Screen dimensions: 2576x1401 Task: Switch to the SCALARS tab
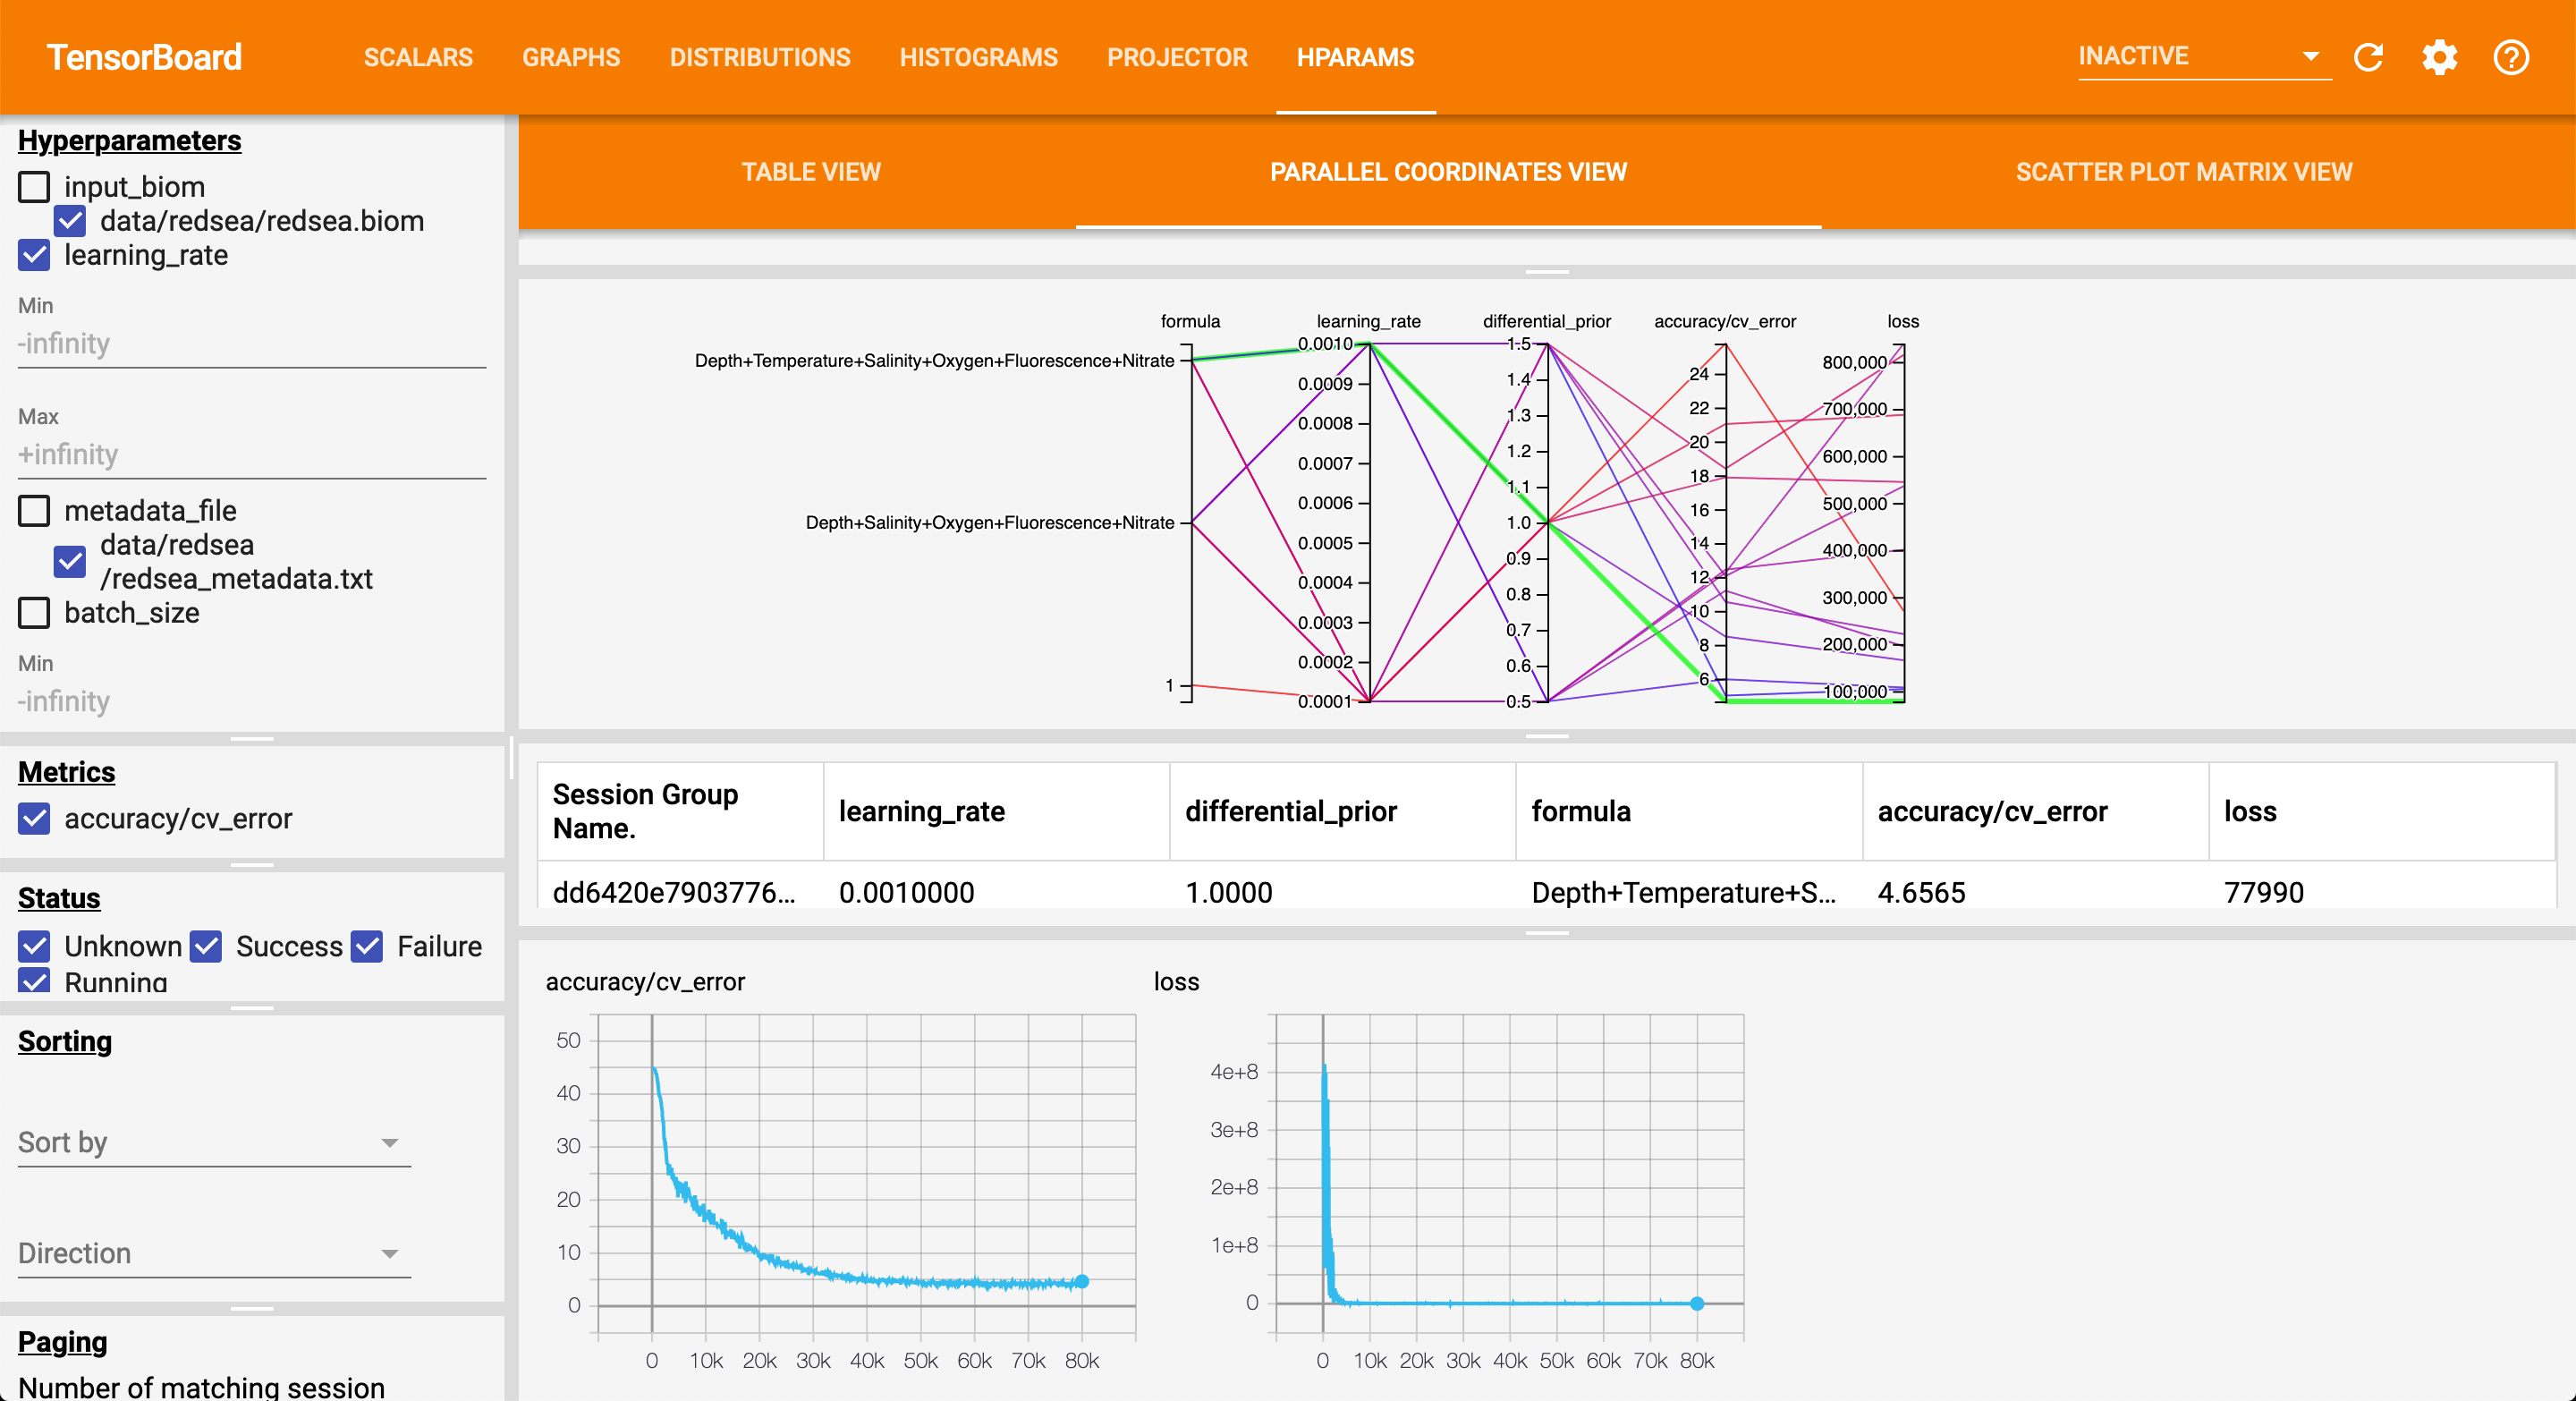tap(418, 57)
